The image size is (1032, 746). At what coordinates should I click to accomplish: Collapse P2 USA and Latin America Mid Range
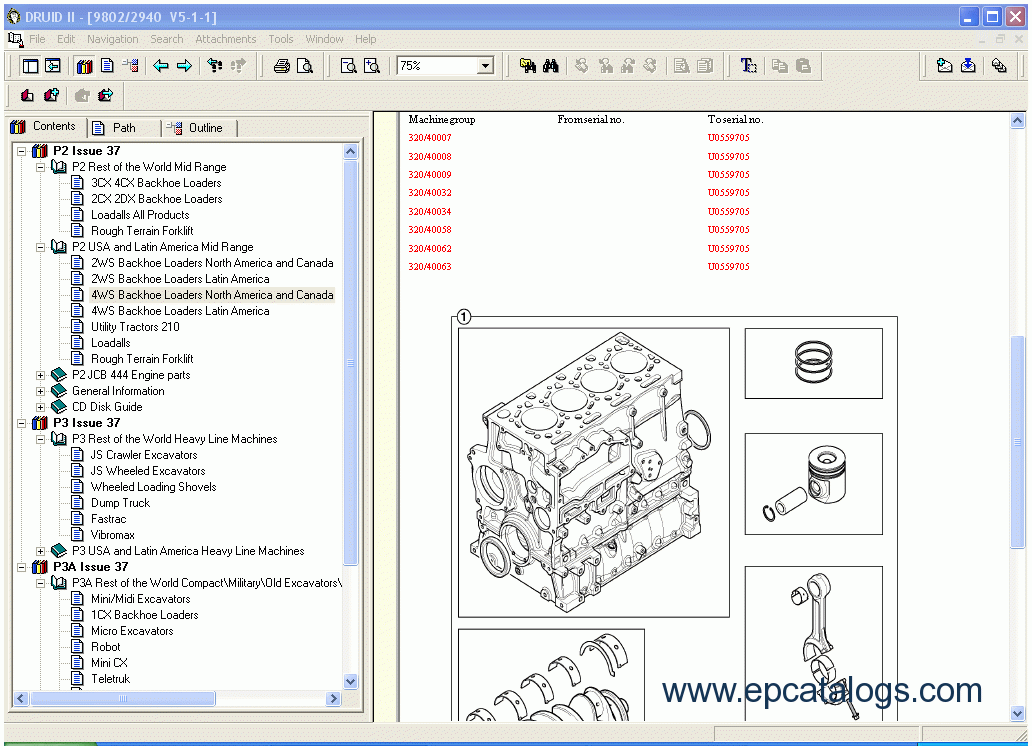pyautogui.click(x=41, y=248)
